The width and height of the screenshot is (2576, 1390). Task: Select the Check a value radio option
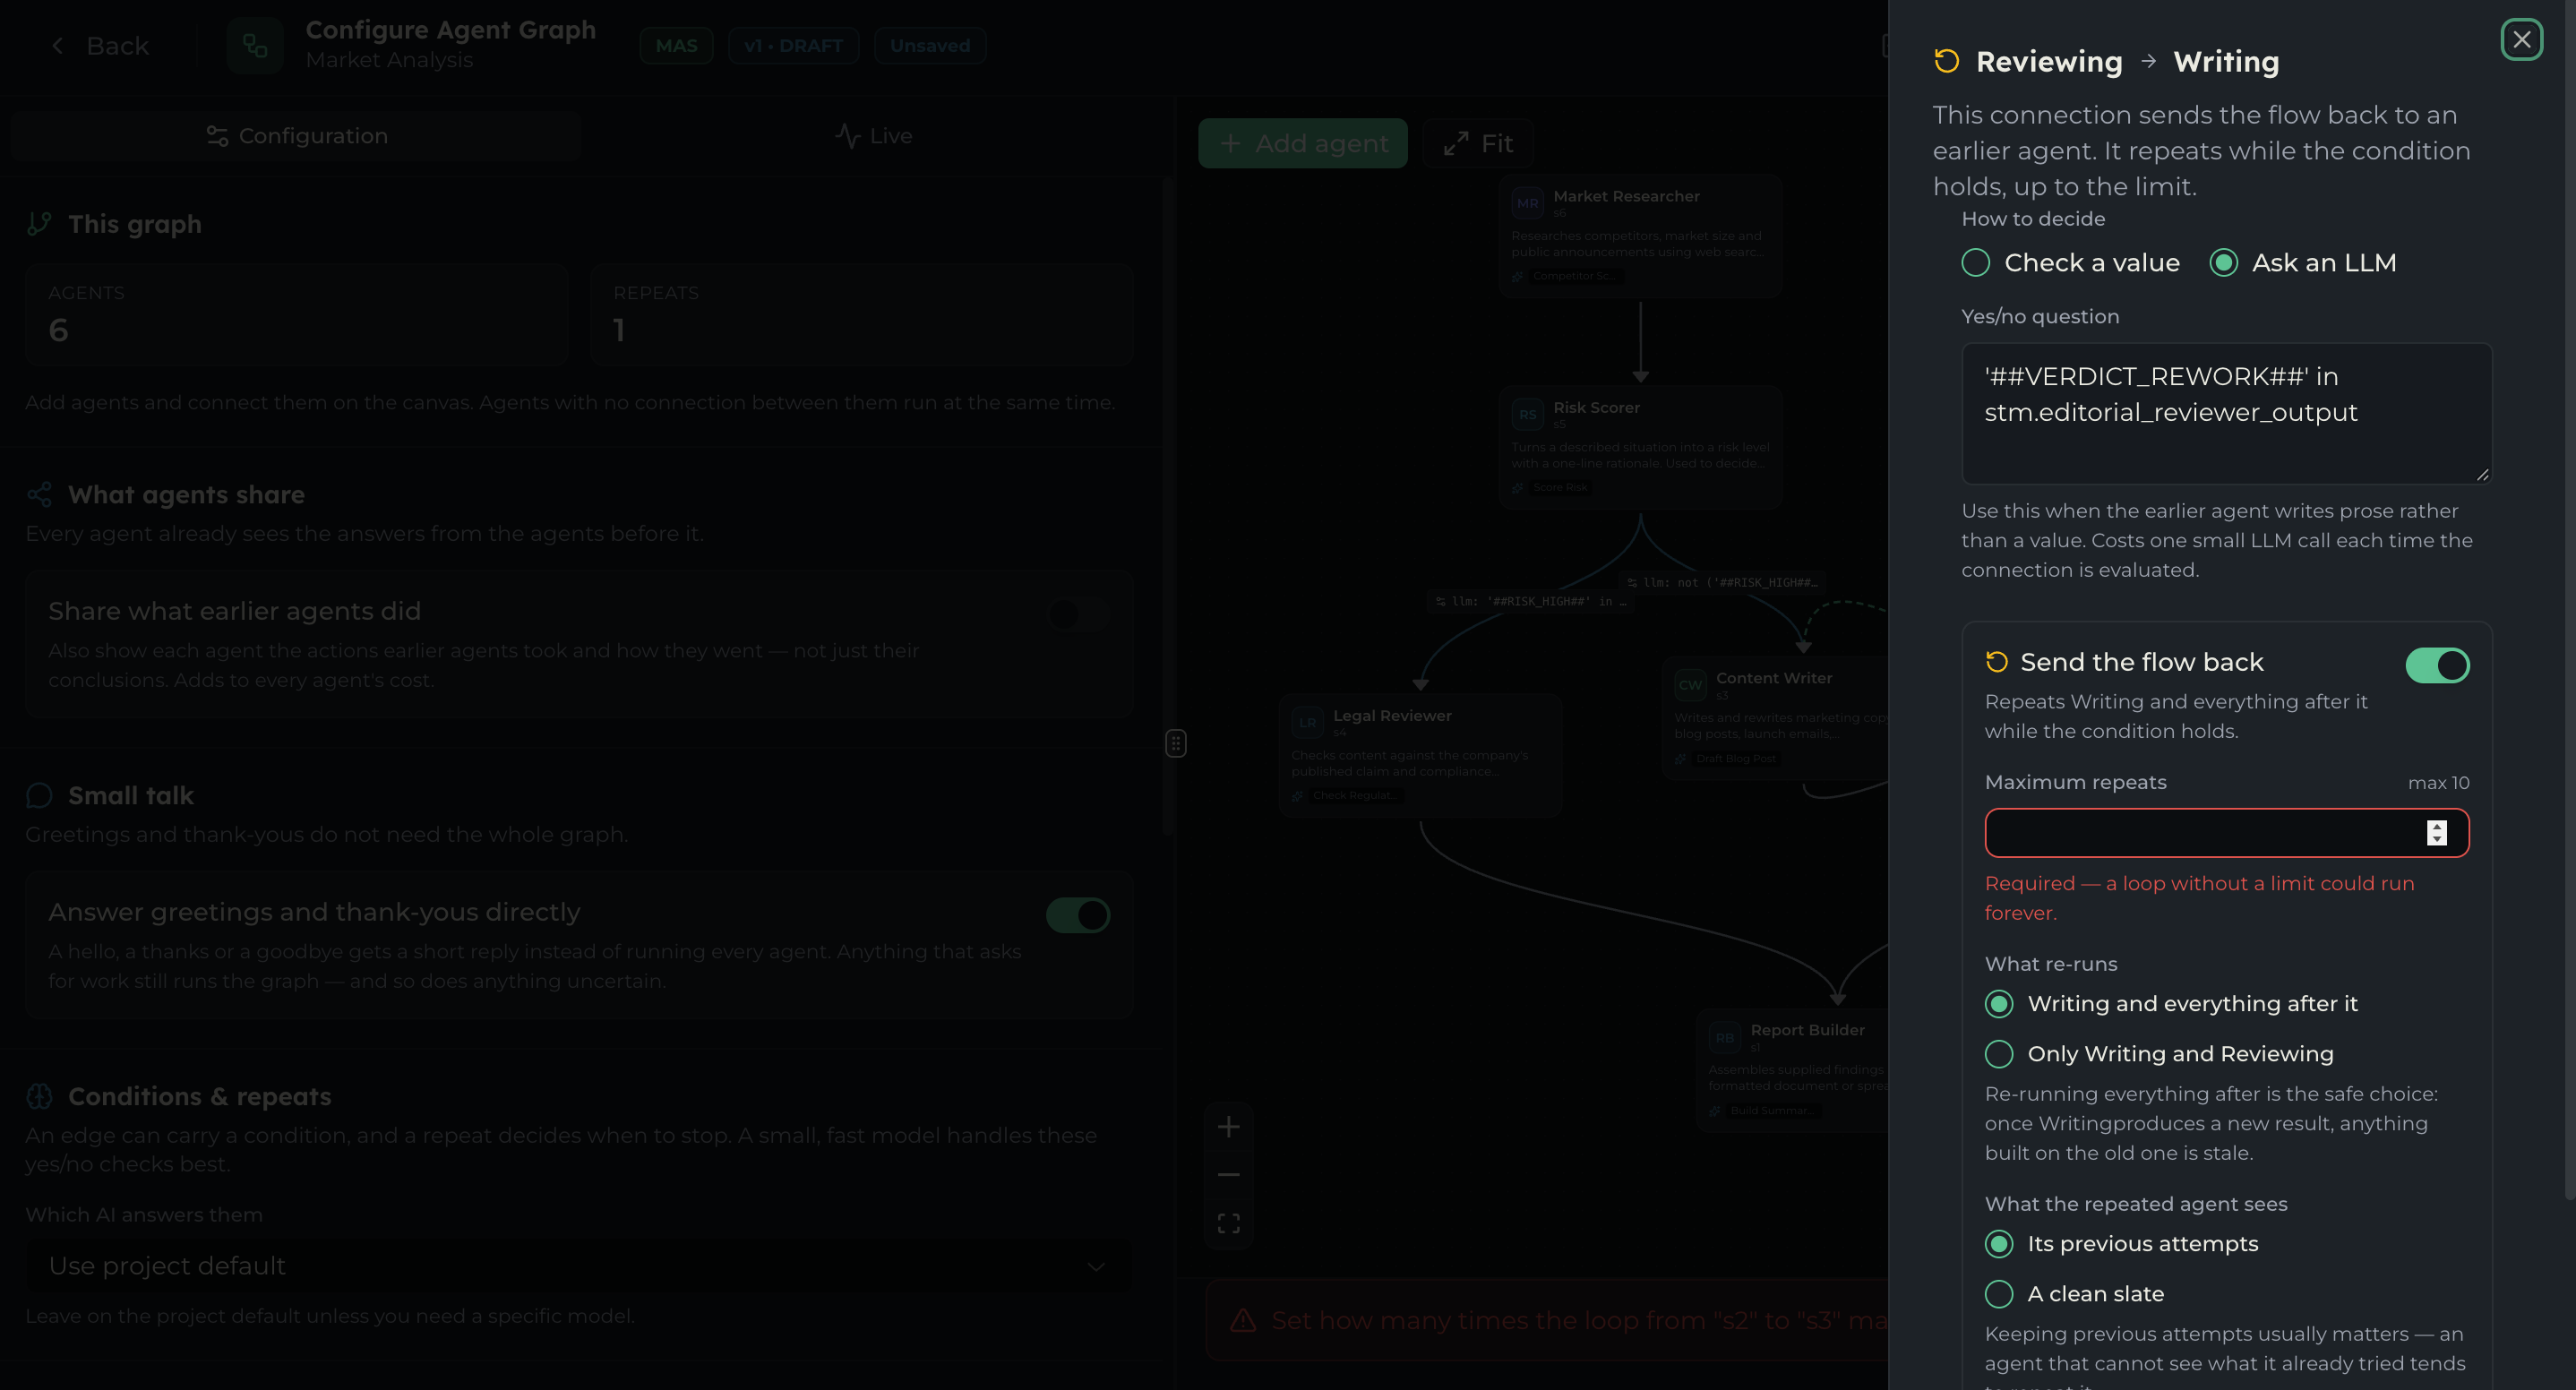(1975, 263)
